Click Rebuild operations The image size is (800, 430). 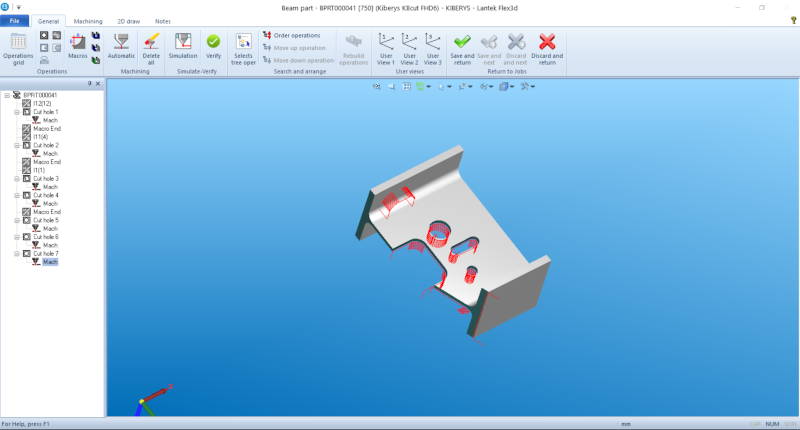coord(353,49)
